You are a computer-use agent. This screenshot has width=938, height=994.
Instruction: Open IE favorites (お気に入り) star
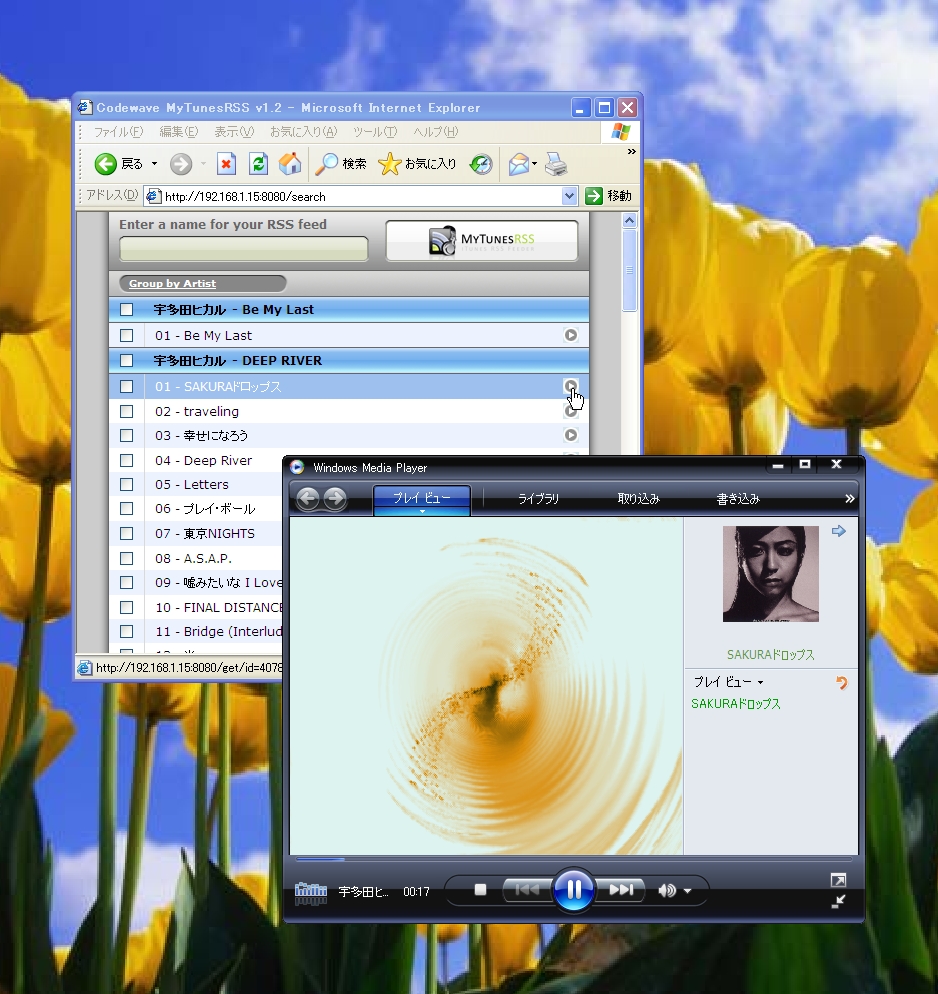[x=417, y=164]
